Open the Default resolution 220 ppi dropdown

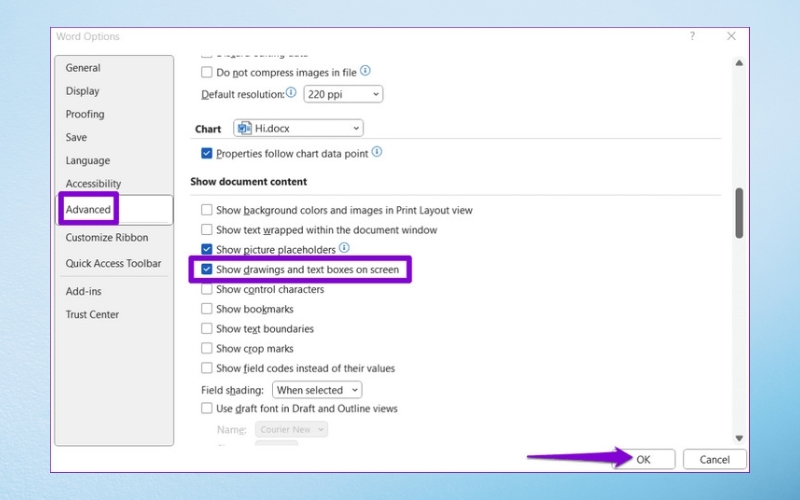pos(343,94)
